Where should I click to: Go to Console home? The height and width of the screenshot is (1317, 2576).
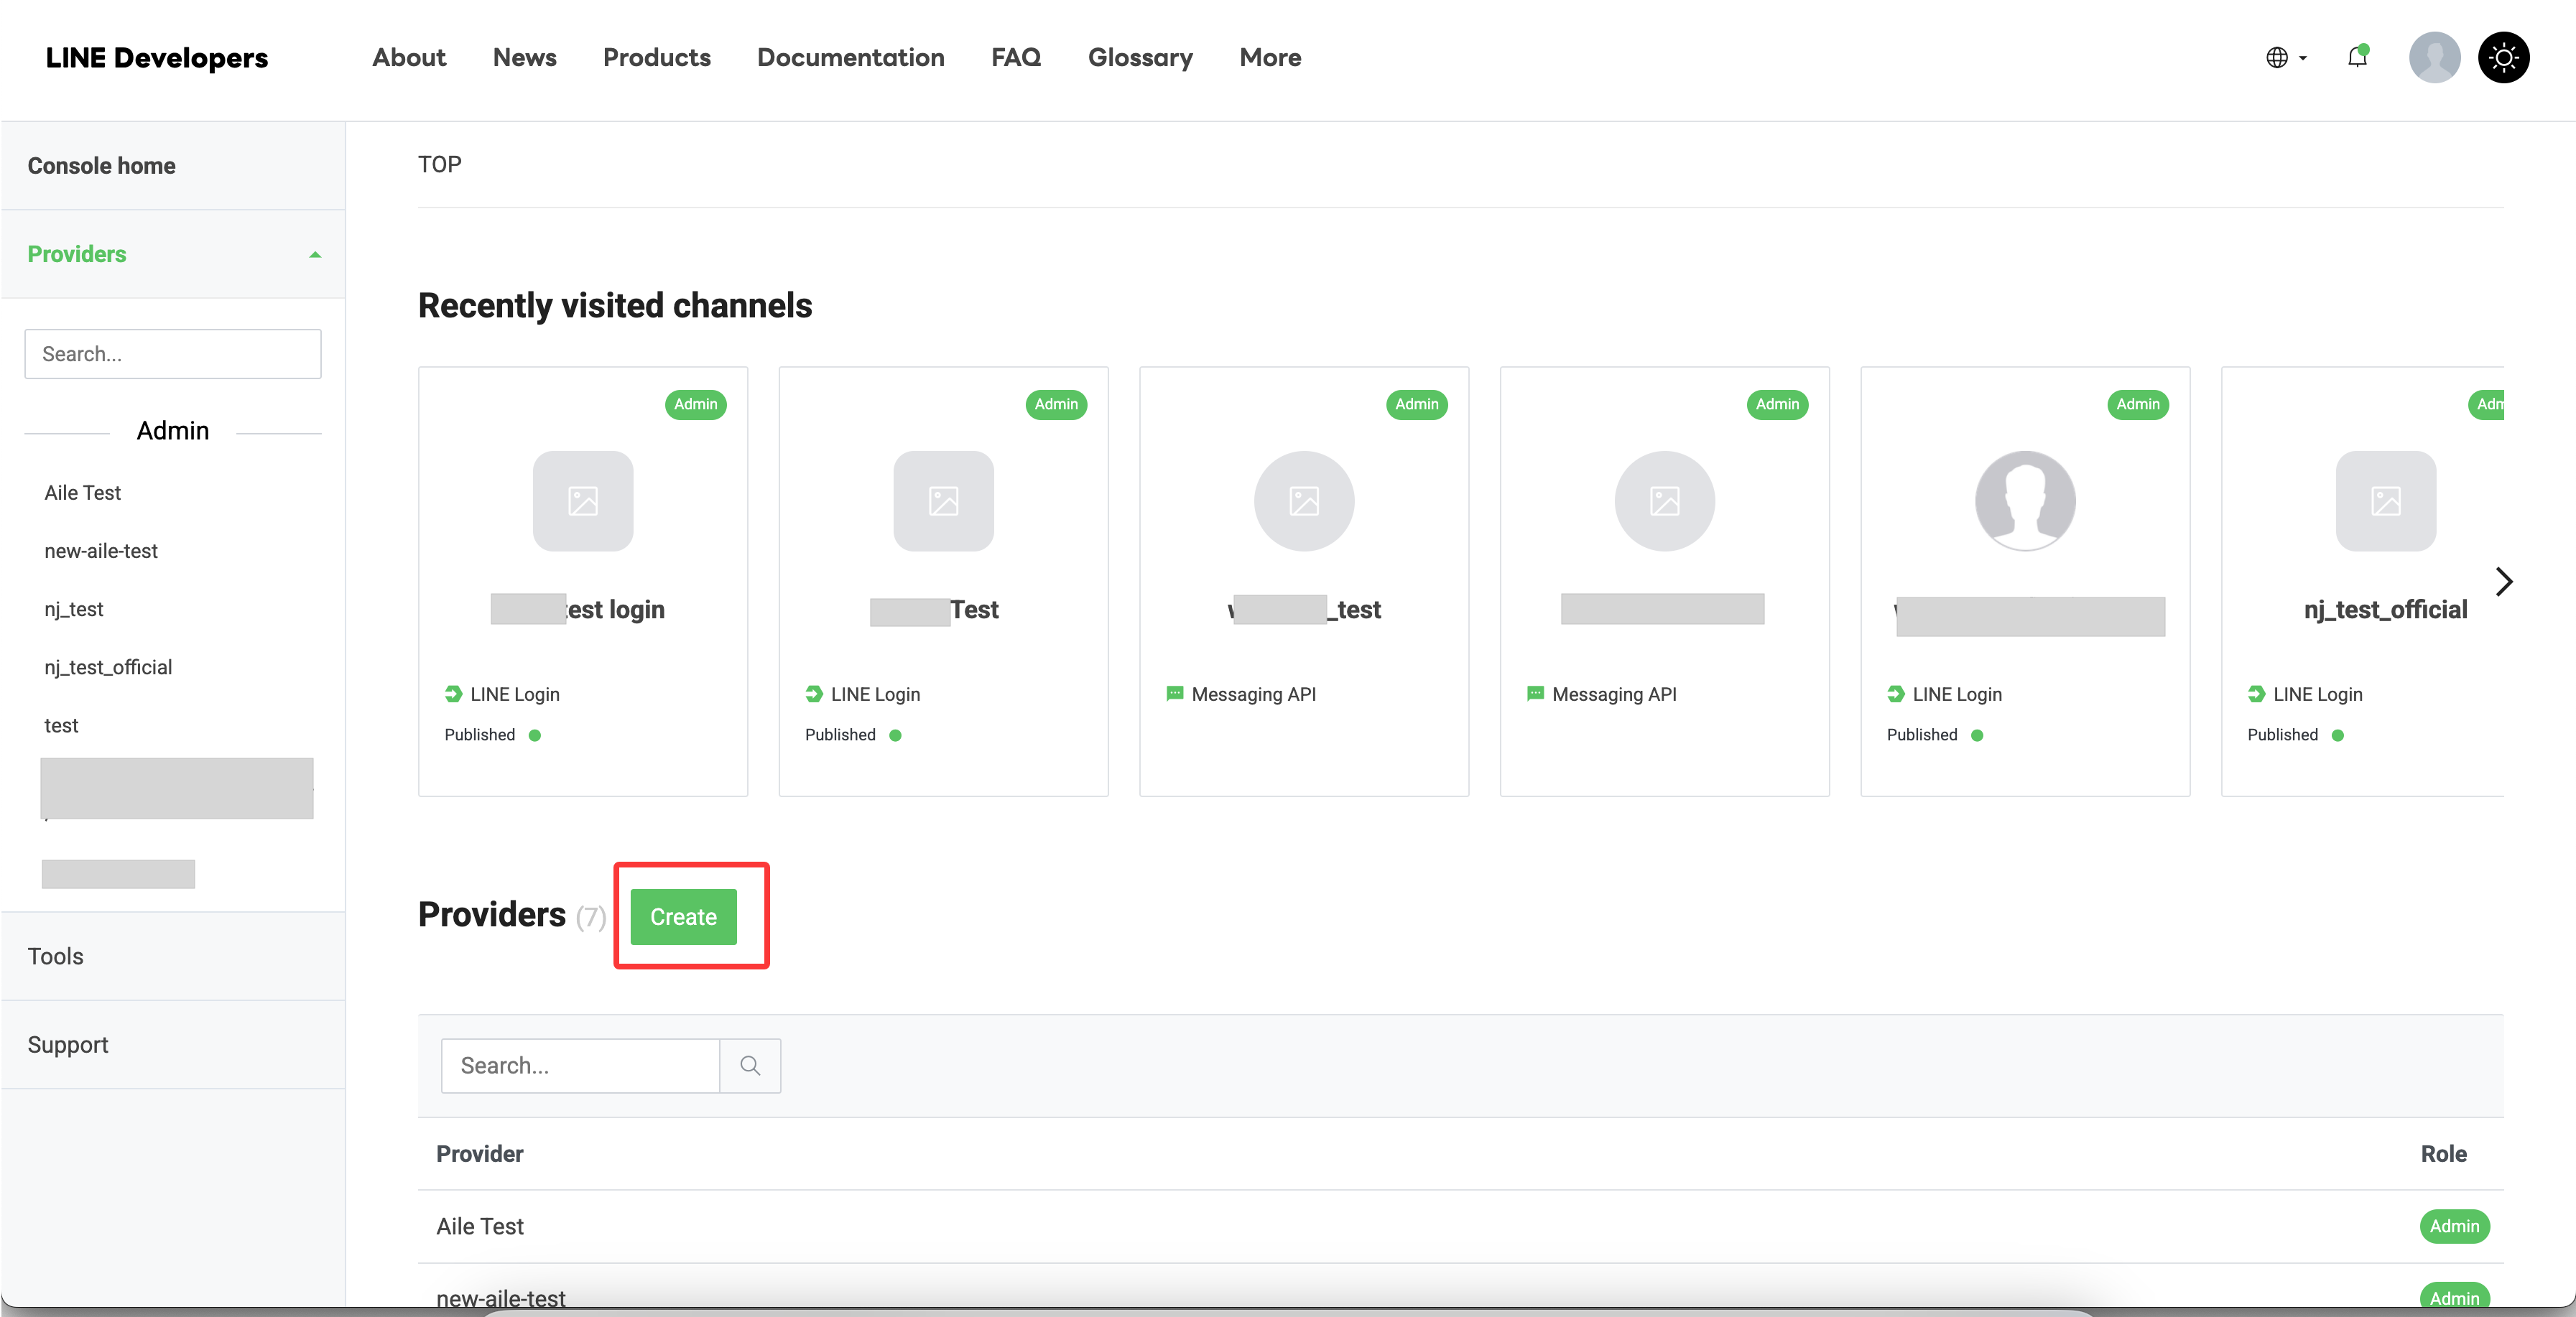click(173, 166)
